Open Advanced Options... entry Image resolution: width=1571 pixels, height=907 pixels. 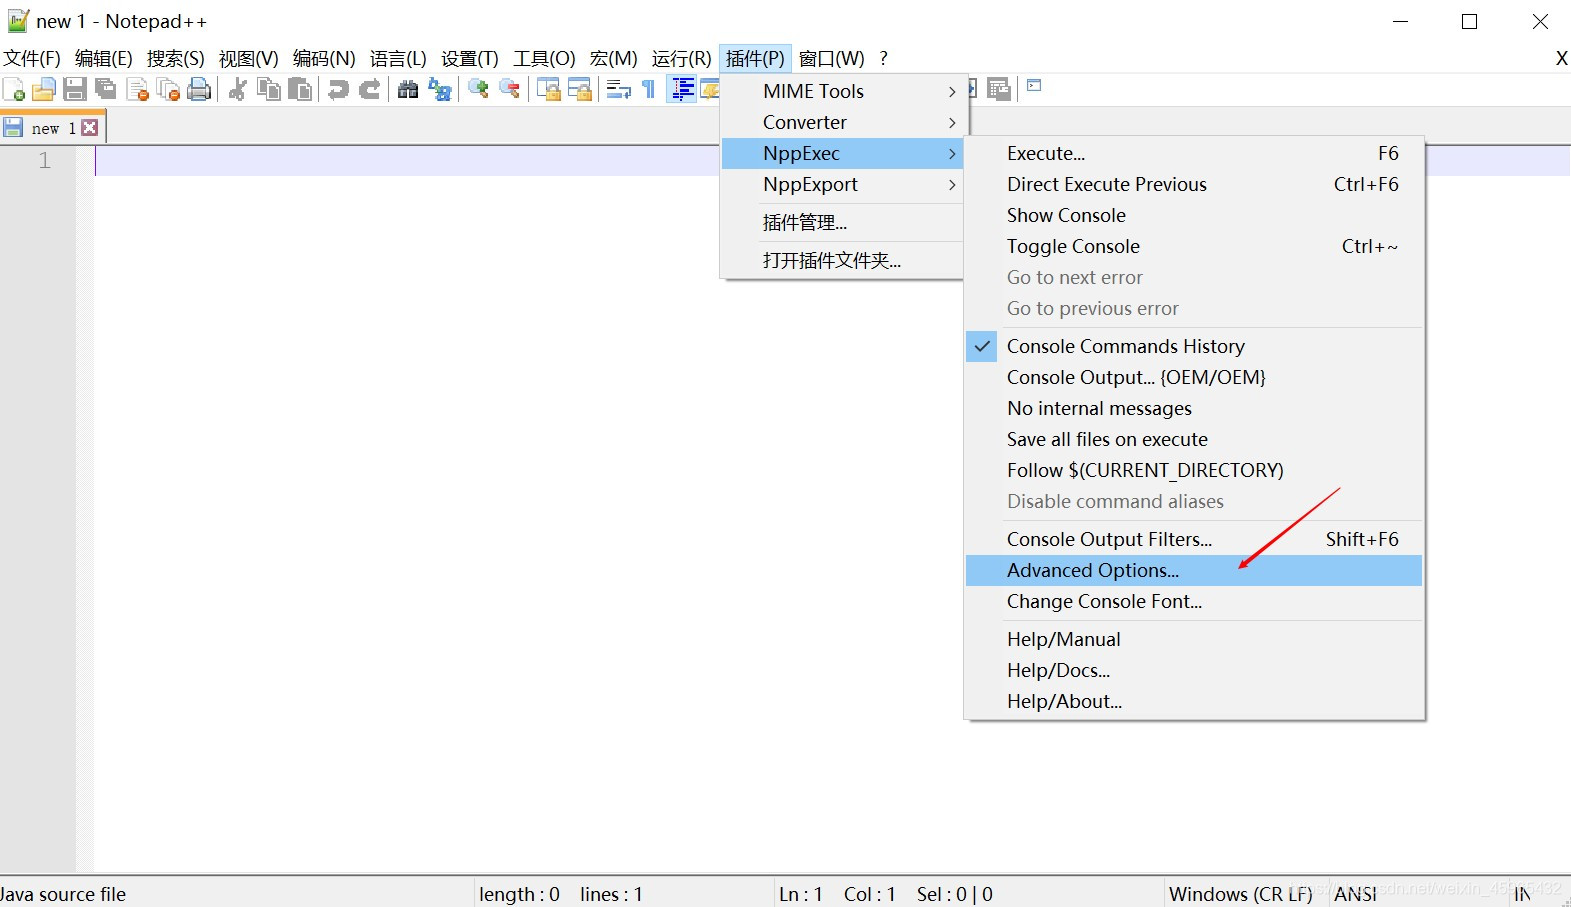(x=1194, y=570)
